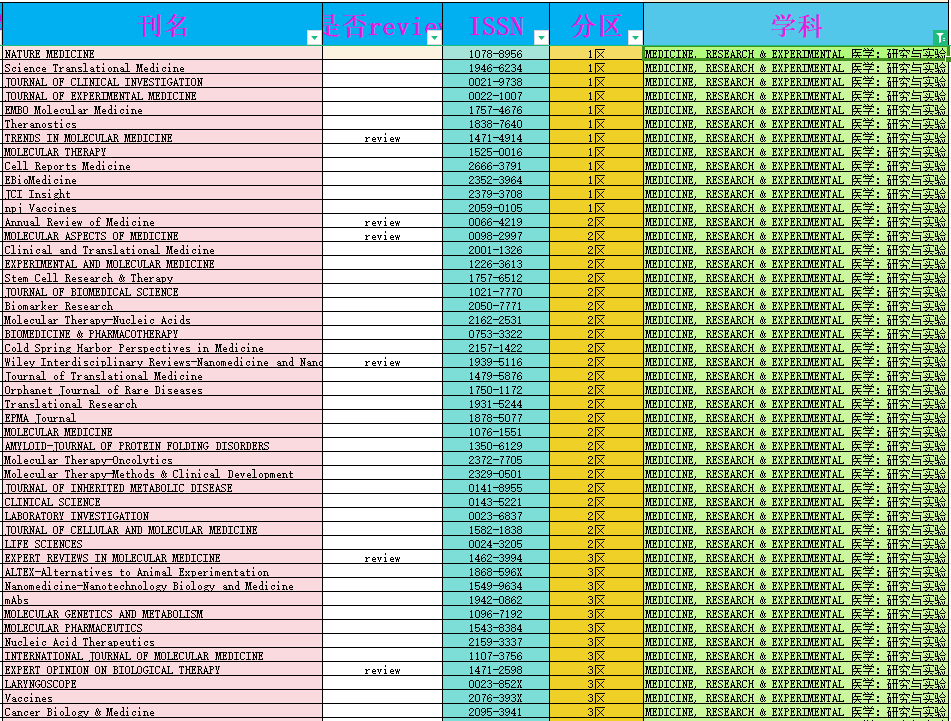Select ISSN cell 1076-1551
The image size is (951, 721).
pos(496,432)
